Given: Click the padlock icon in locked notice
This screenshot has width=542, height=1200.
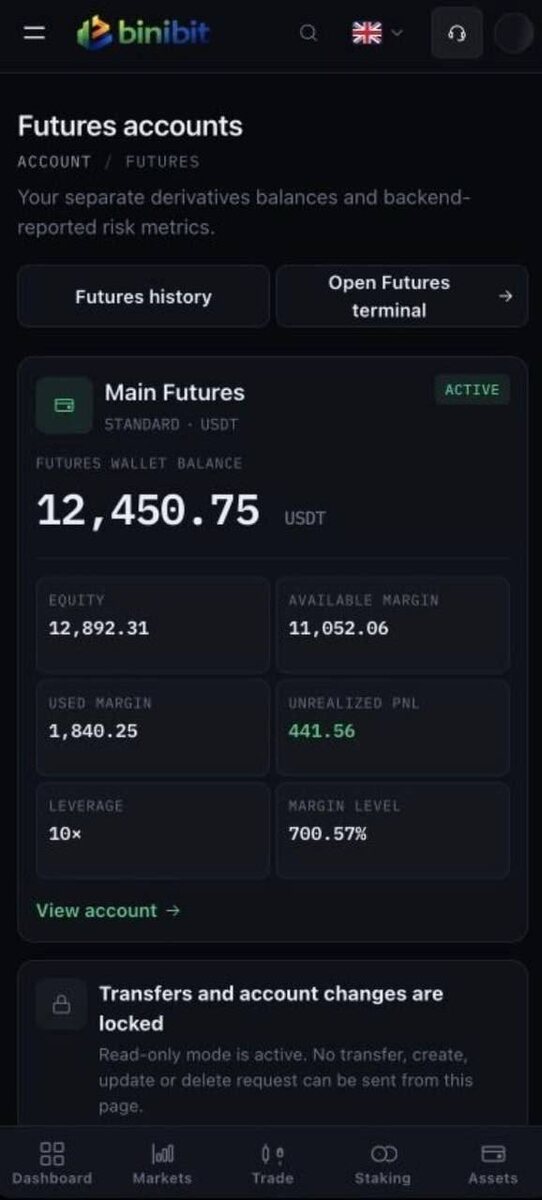Looking at the screenshot, I should [x=61, y=1004].
